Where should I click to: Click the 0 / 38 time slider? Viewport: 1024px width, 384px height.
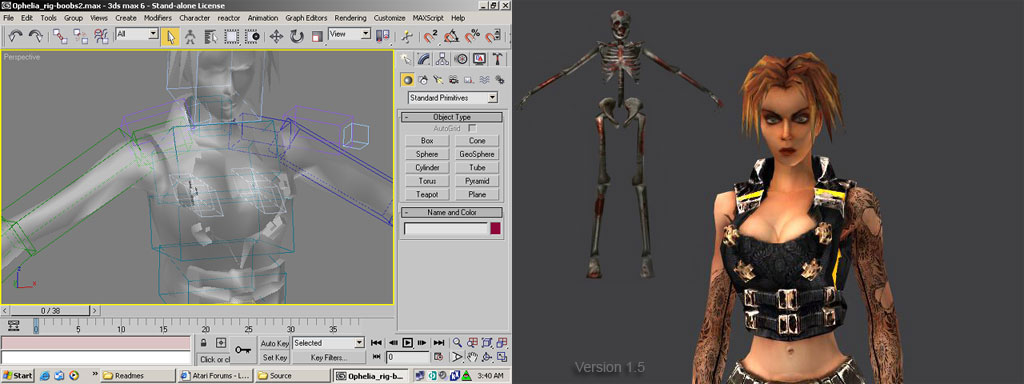[x=51, y=311]
